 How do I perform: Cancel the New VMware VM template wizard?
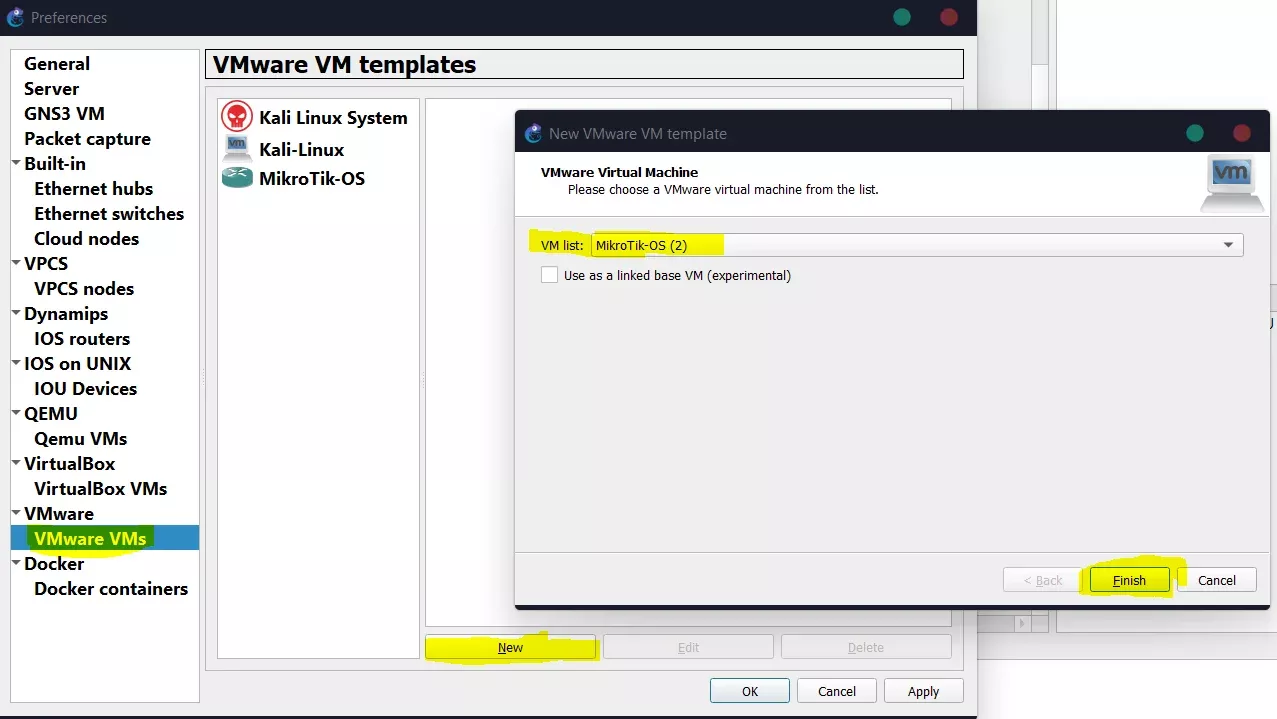(1217, 580)
